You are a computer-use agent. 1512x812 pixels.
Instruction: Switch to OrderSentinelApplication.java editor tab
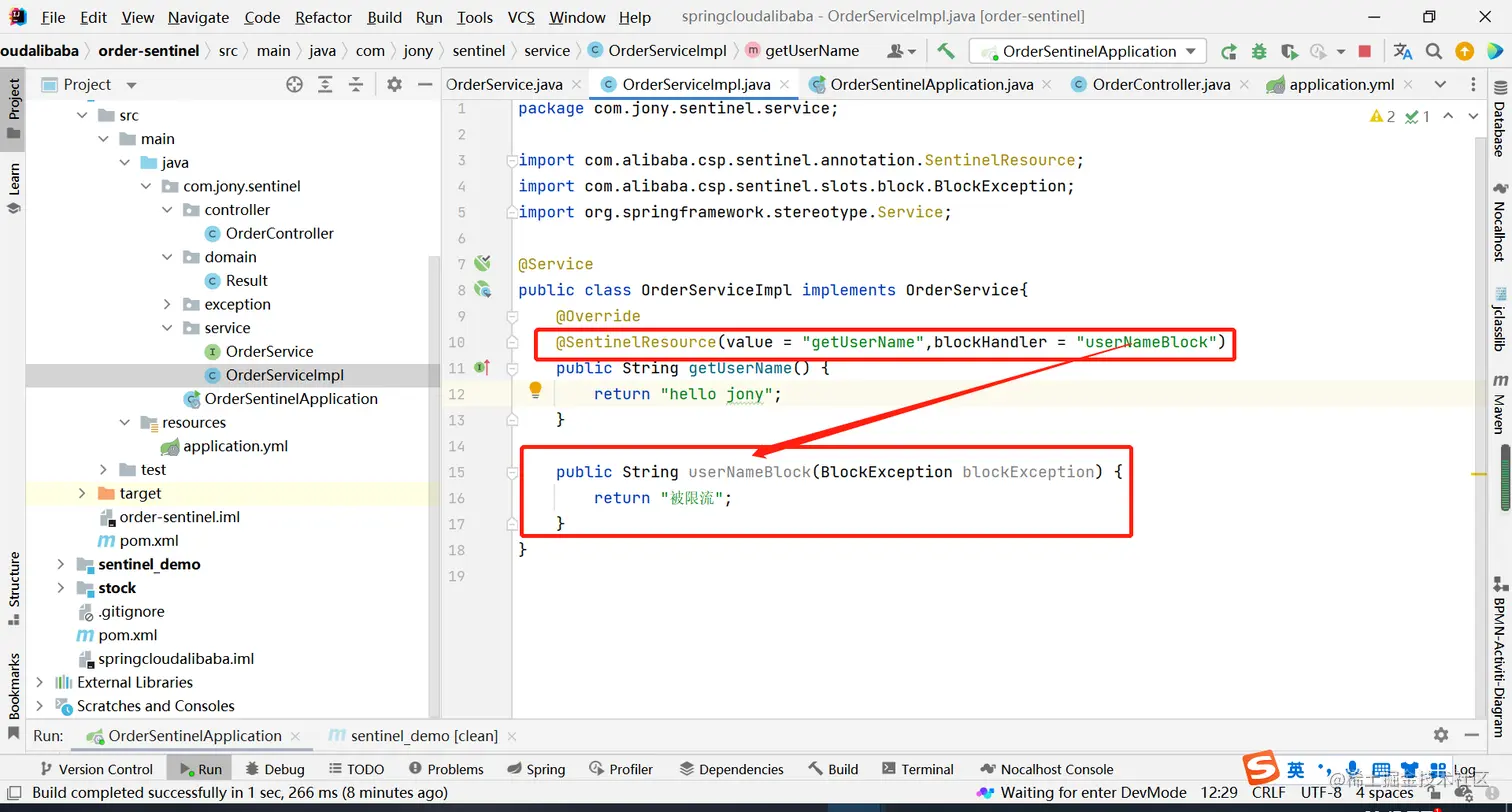931,85
